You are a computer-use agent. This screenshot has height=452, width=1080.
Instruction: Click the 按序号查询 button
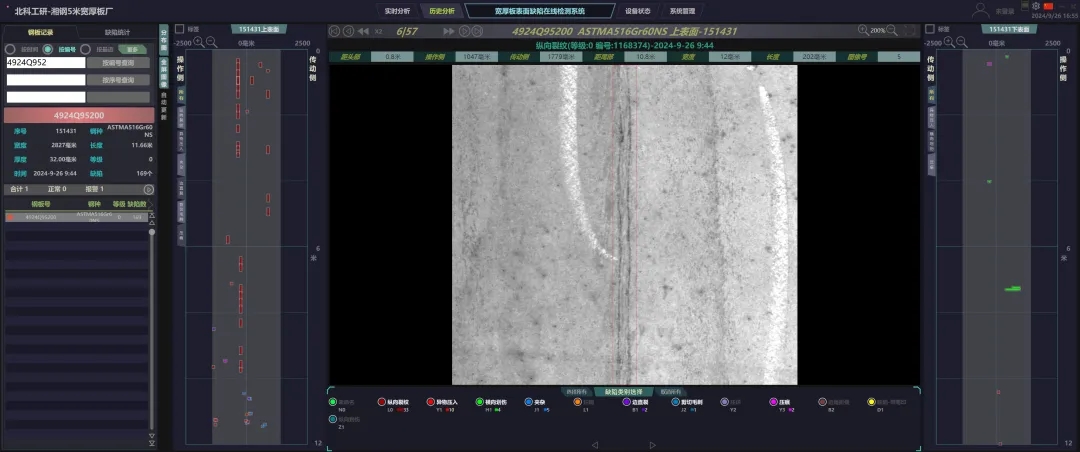click(x=118, y=79)
